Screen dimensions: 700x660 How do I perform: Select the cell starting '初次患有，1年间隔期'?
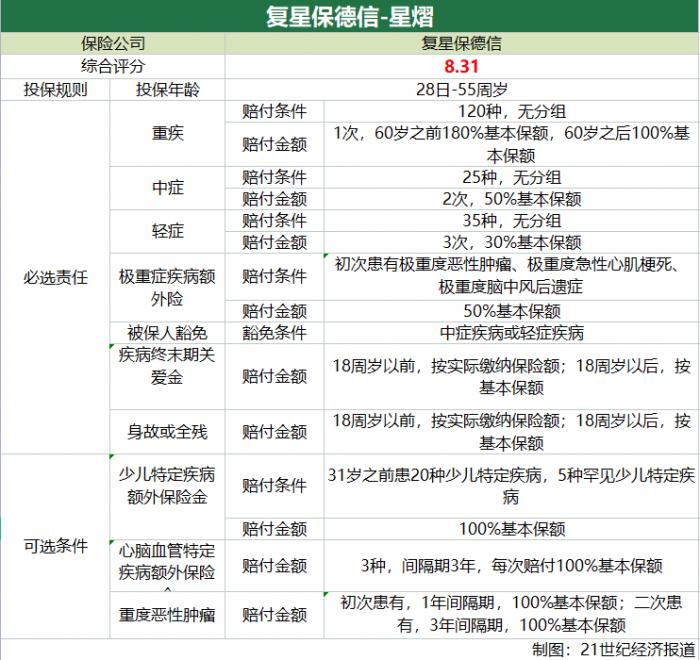(512, 615)
